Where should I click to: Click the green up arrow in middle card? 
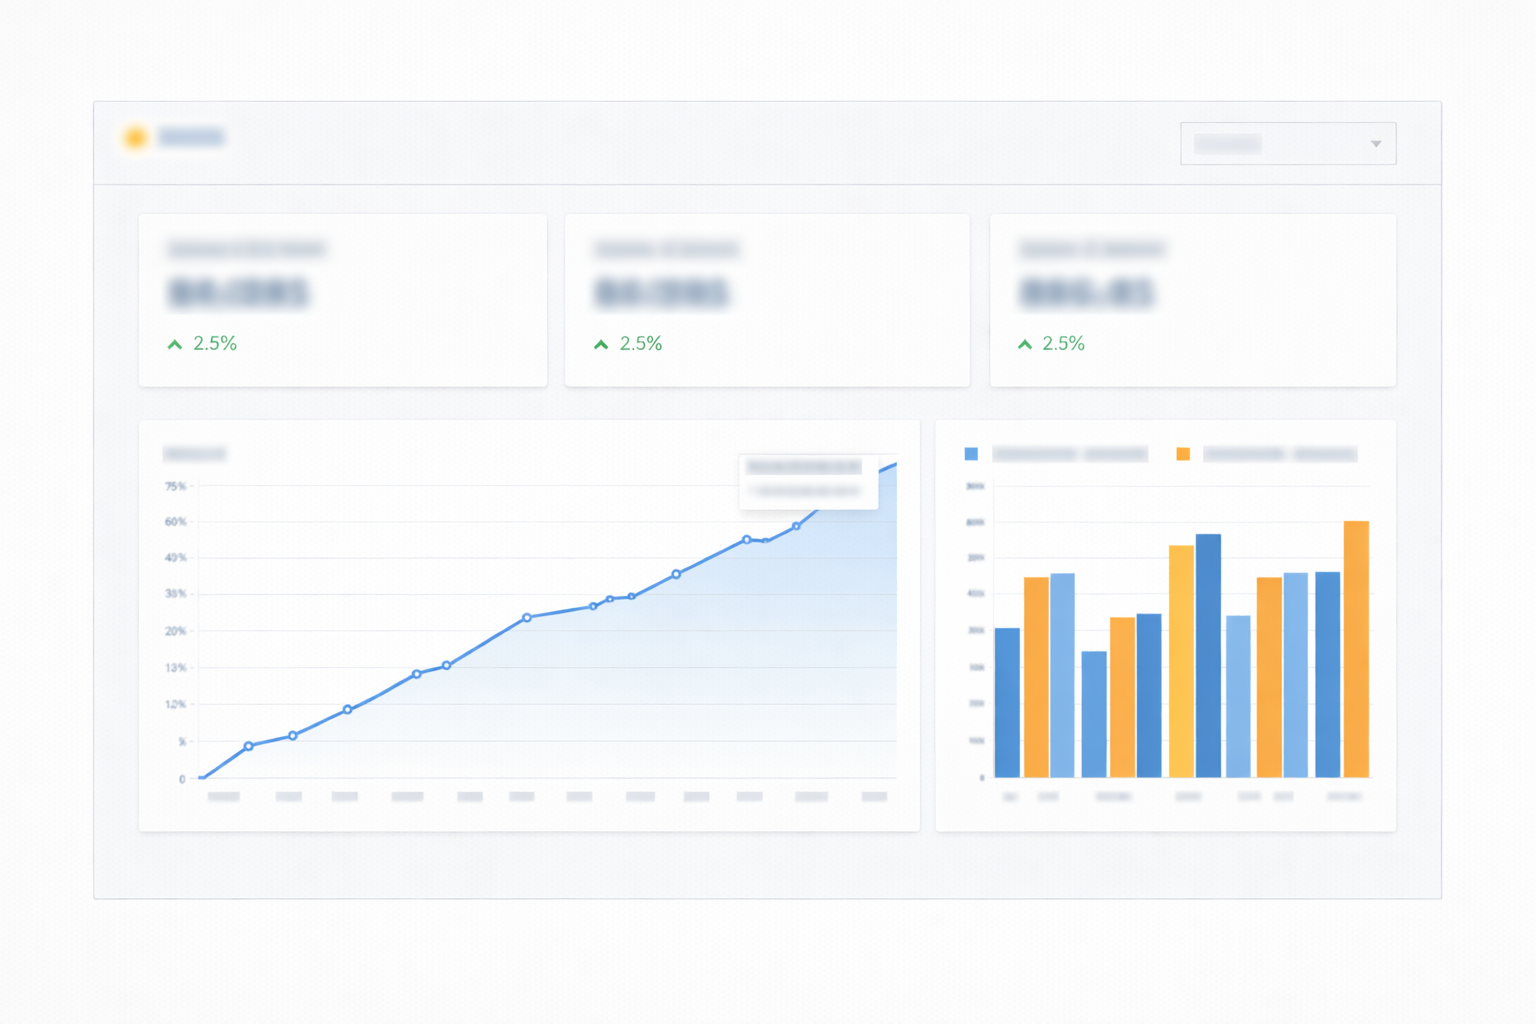click(601, 344)
